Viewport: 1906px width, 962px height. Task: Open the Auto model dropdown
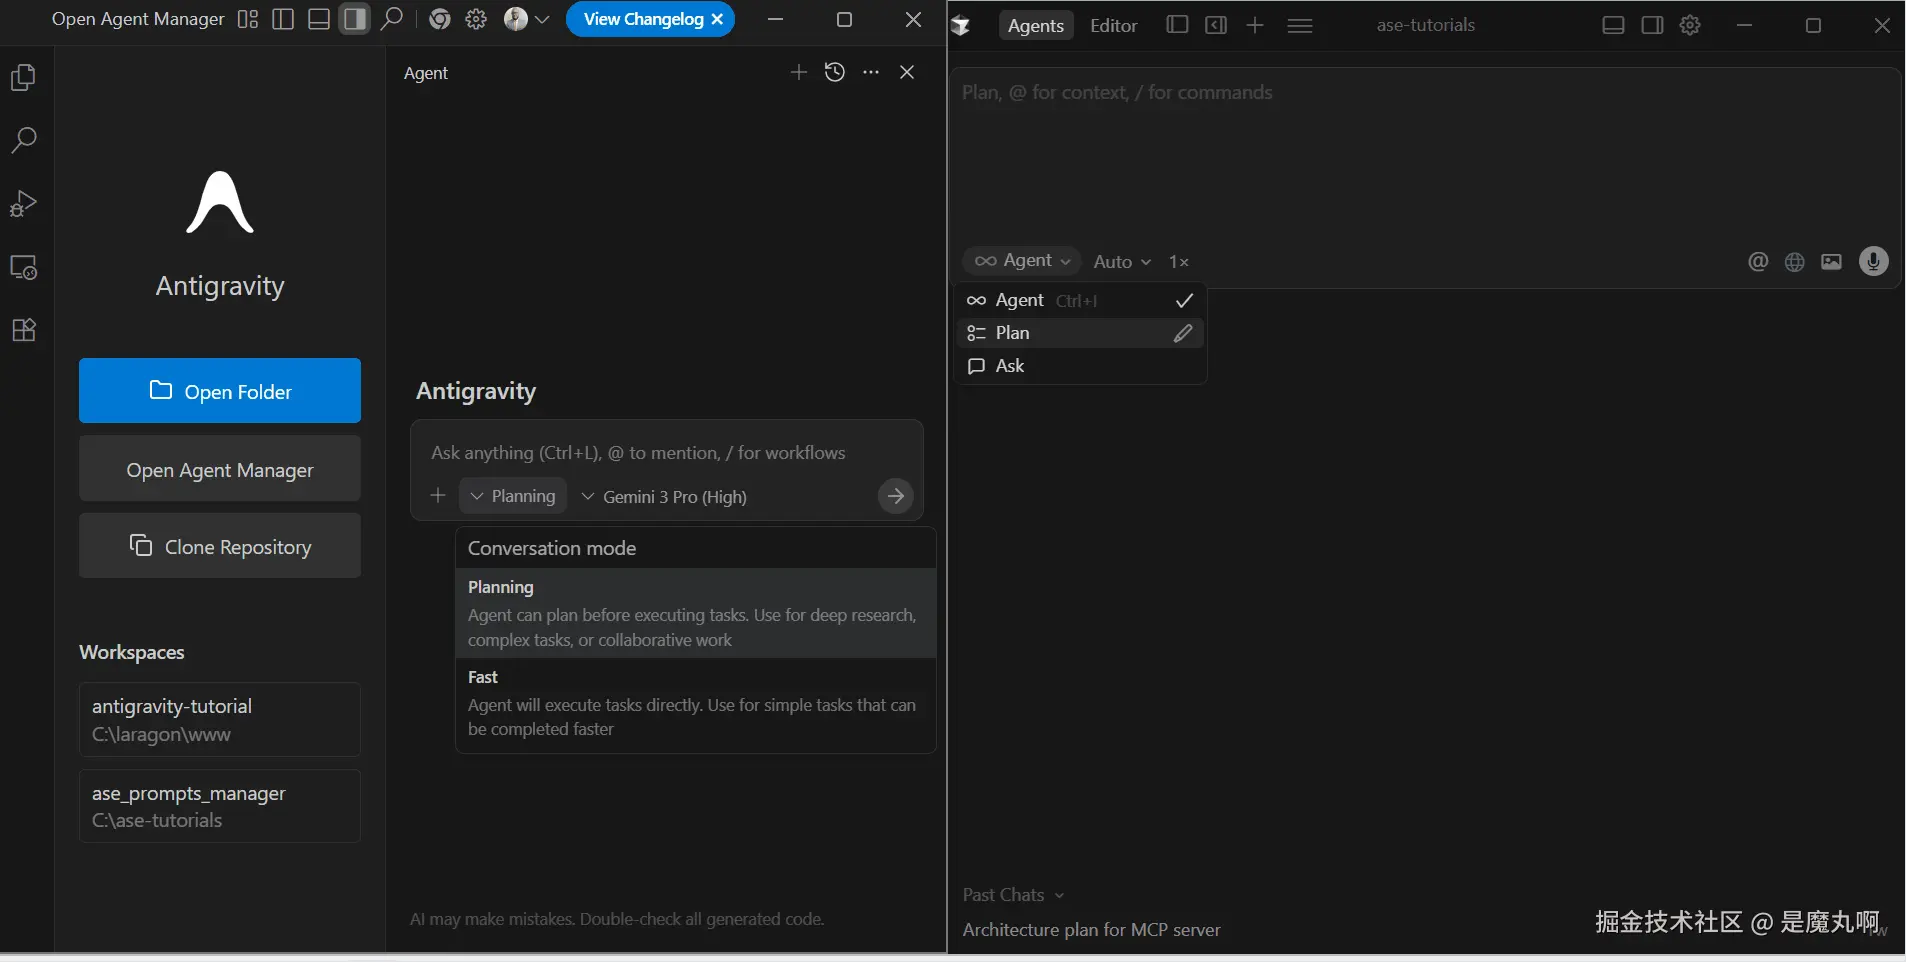coord(1122,261)
